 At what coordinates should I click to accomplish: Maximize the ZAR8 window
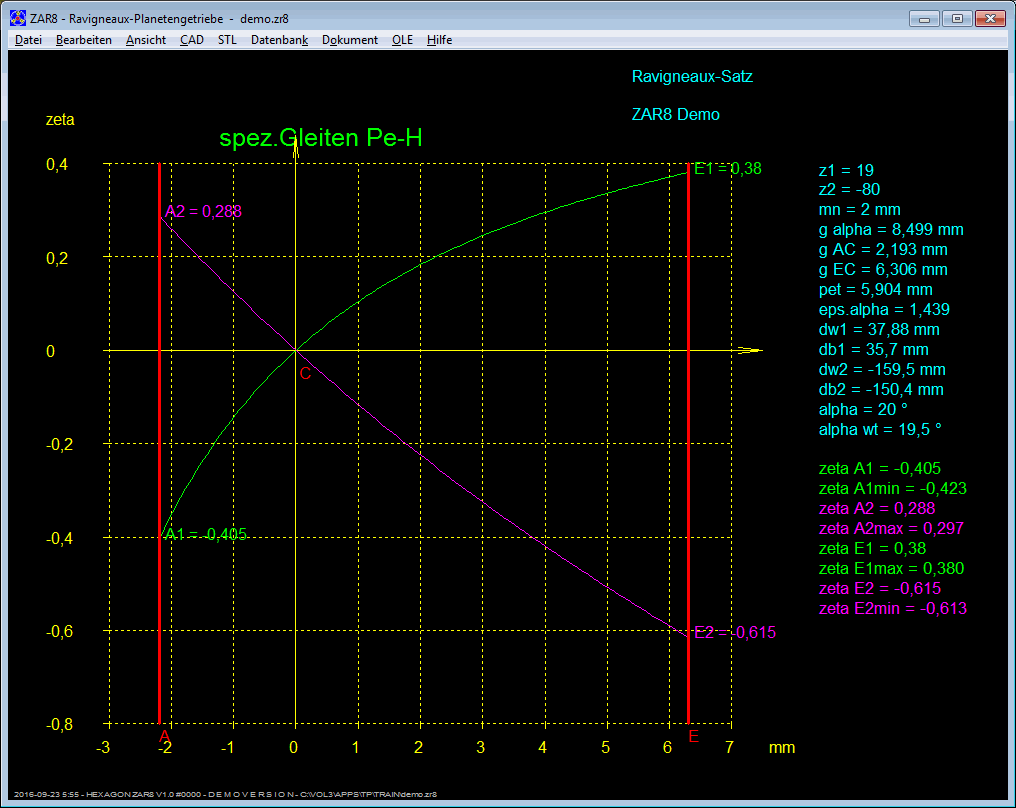coord(957,18)
